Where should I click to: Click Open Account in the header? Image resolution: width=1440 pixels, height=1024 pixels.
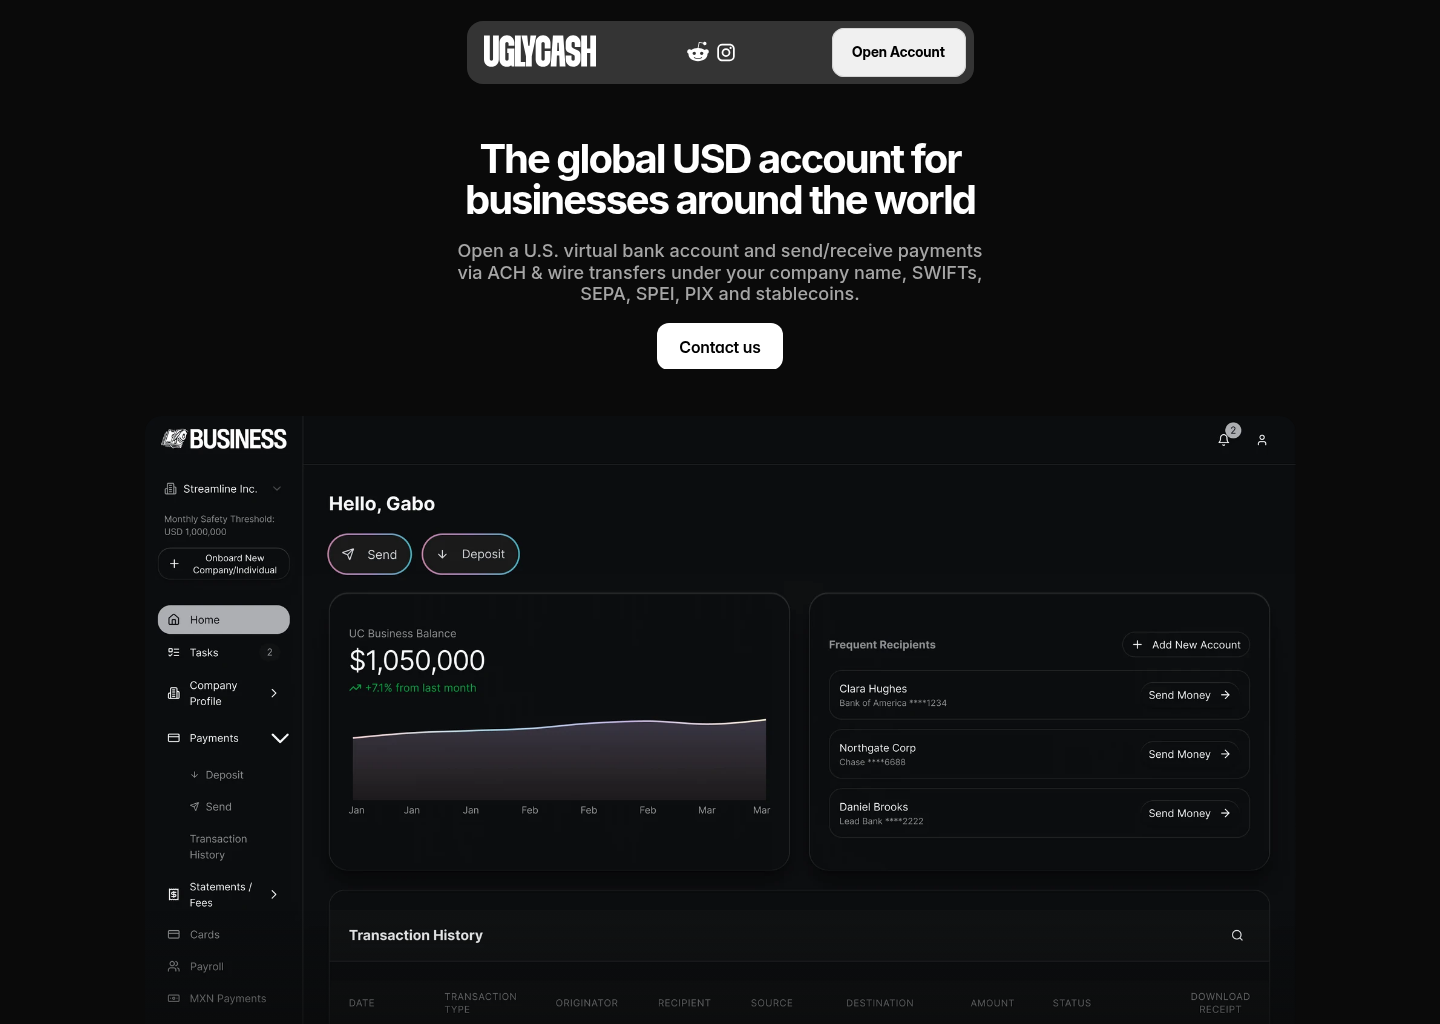coord(898,52)
